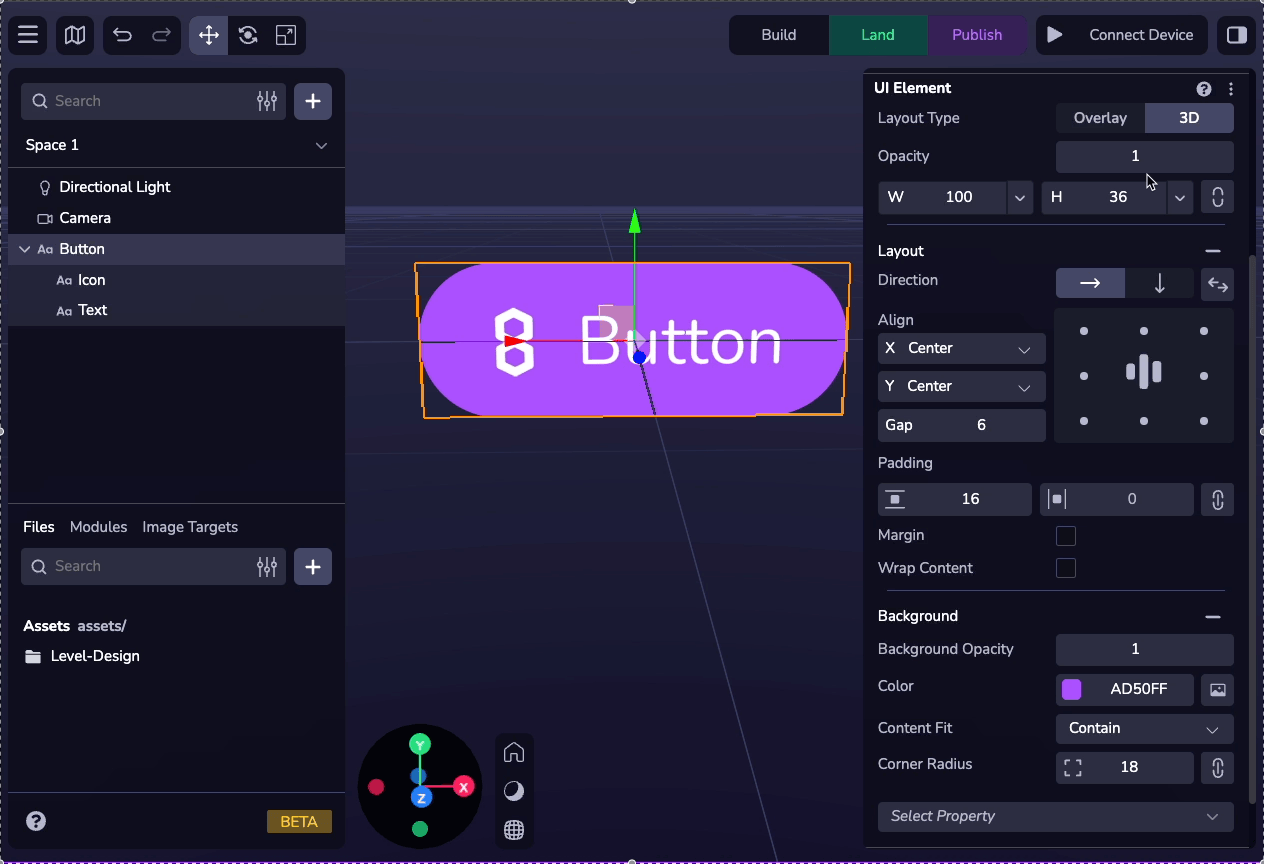Click the Undo icon

(x=122, y=35)
